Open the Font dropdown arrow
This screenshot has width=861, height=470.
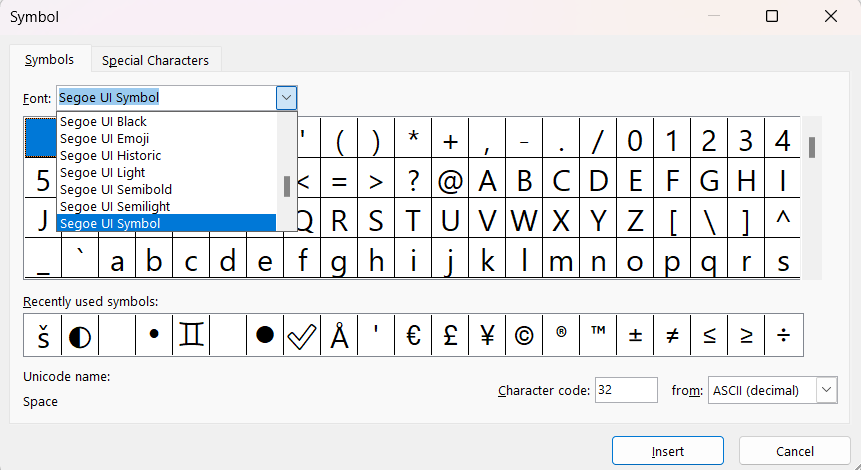pos(286,98)
